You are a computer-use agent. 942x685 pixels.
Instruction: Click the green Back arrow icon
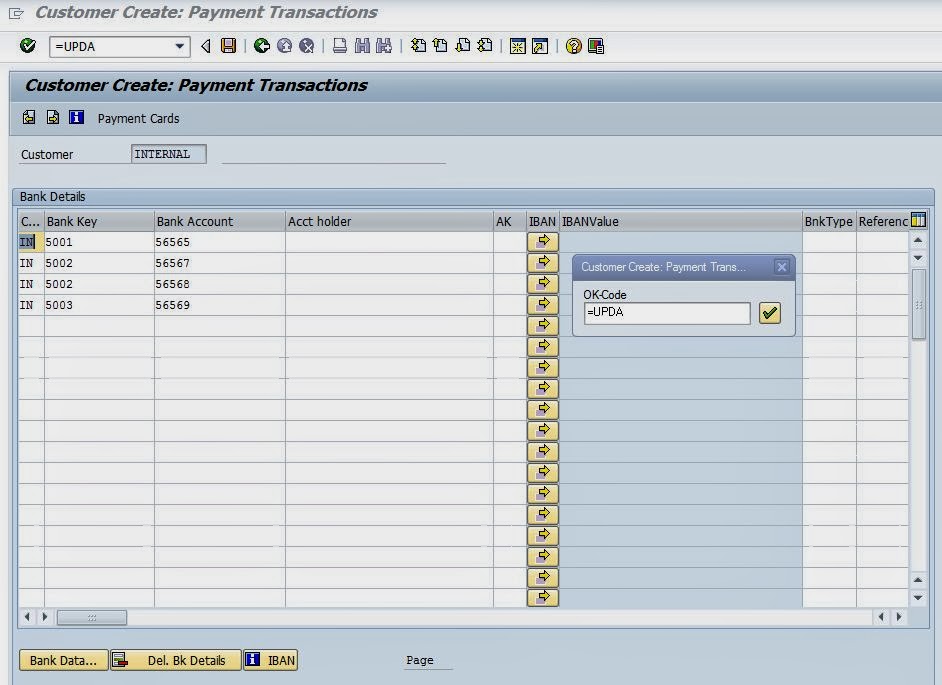coord(262,46)
